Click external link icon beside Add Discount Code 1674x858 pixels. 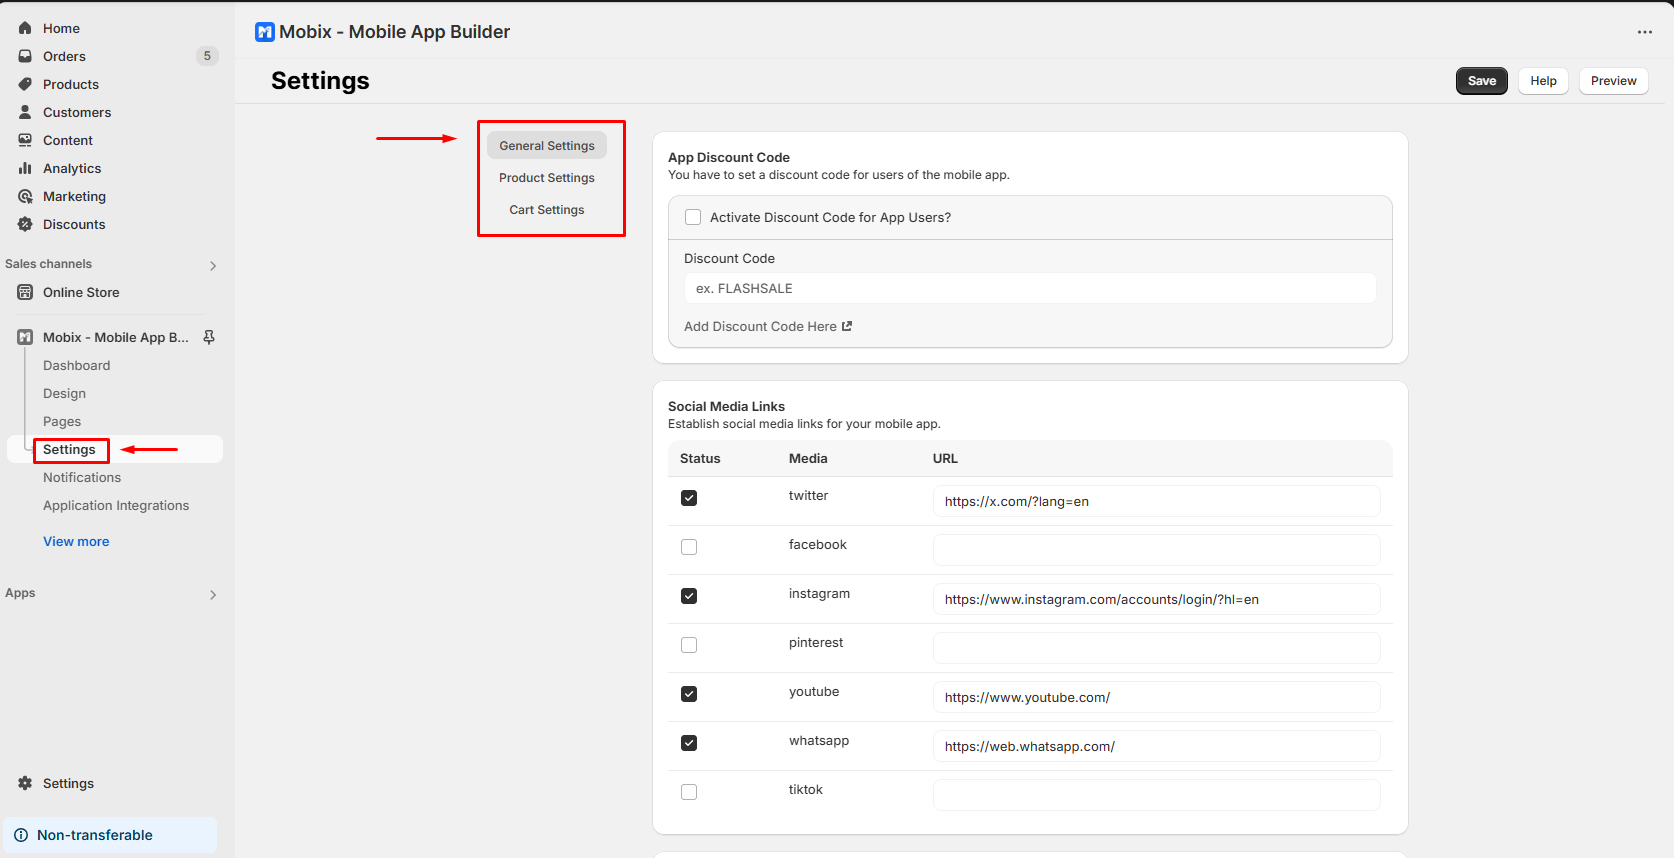click(x=847, y=326)
